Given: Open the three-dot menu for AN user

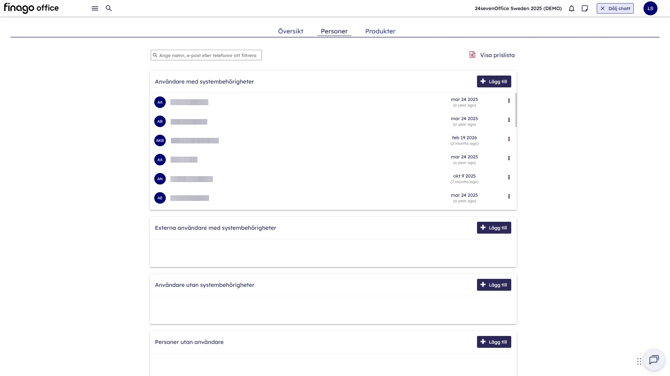Looking at the screenshot, I should pos(508,177).
